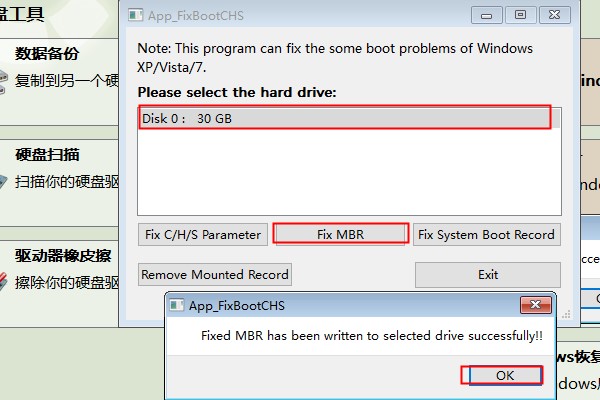Click 复制到另一个硬 link in background window
600x400 pixels.
[67, 80]
